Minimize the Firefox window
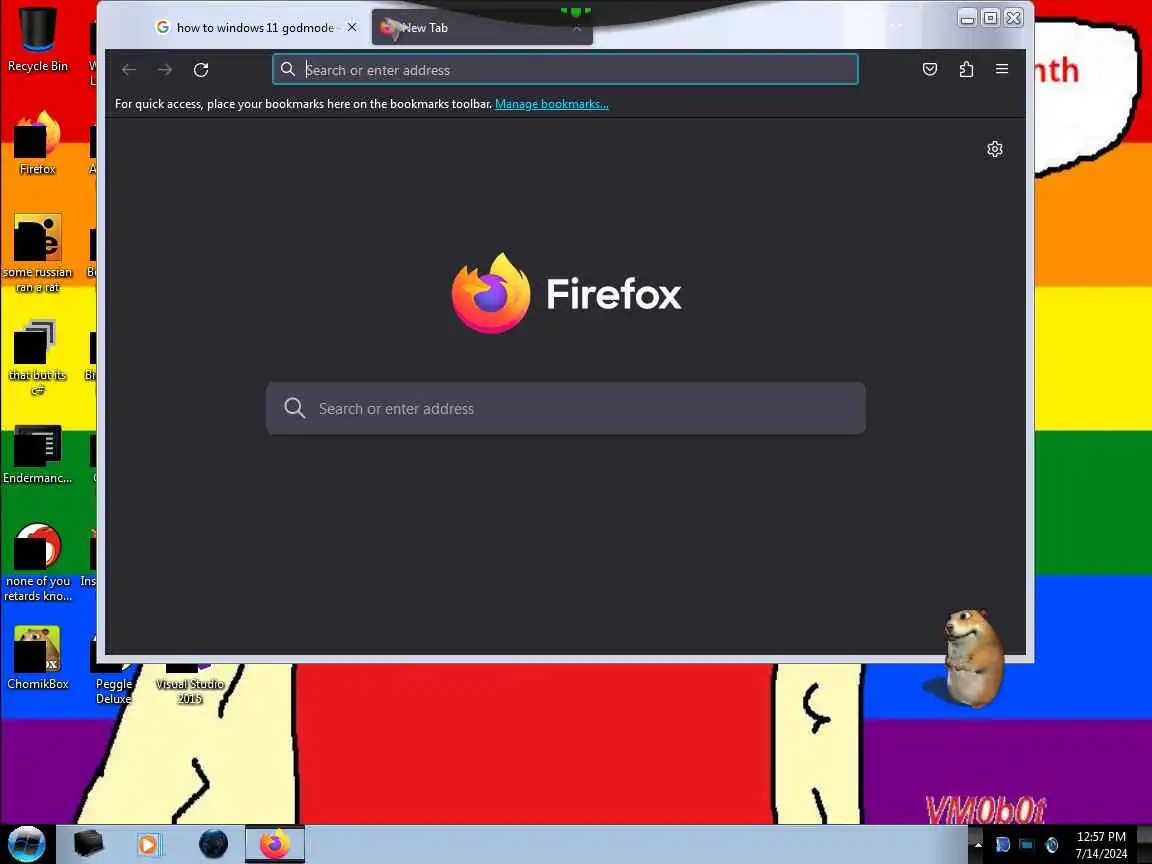Screen dimensions: 1152x864 [968, 18]
